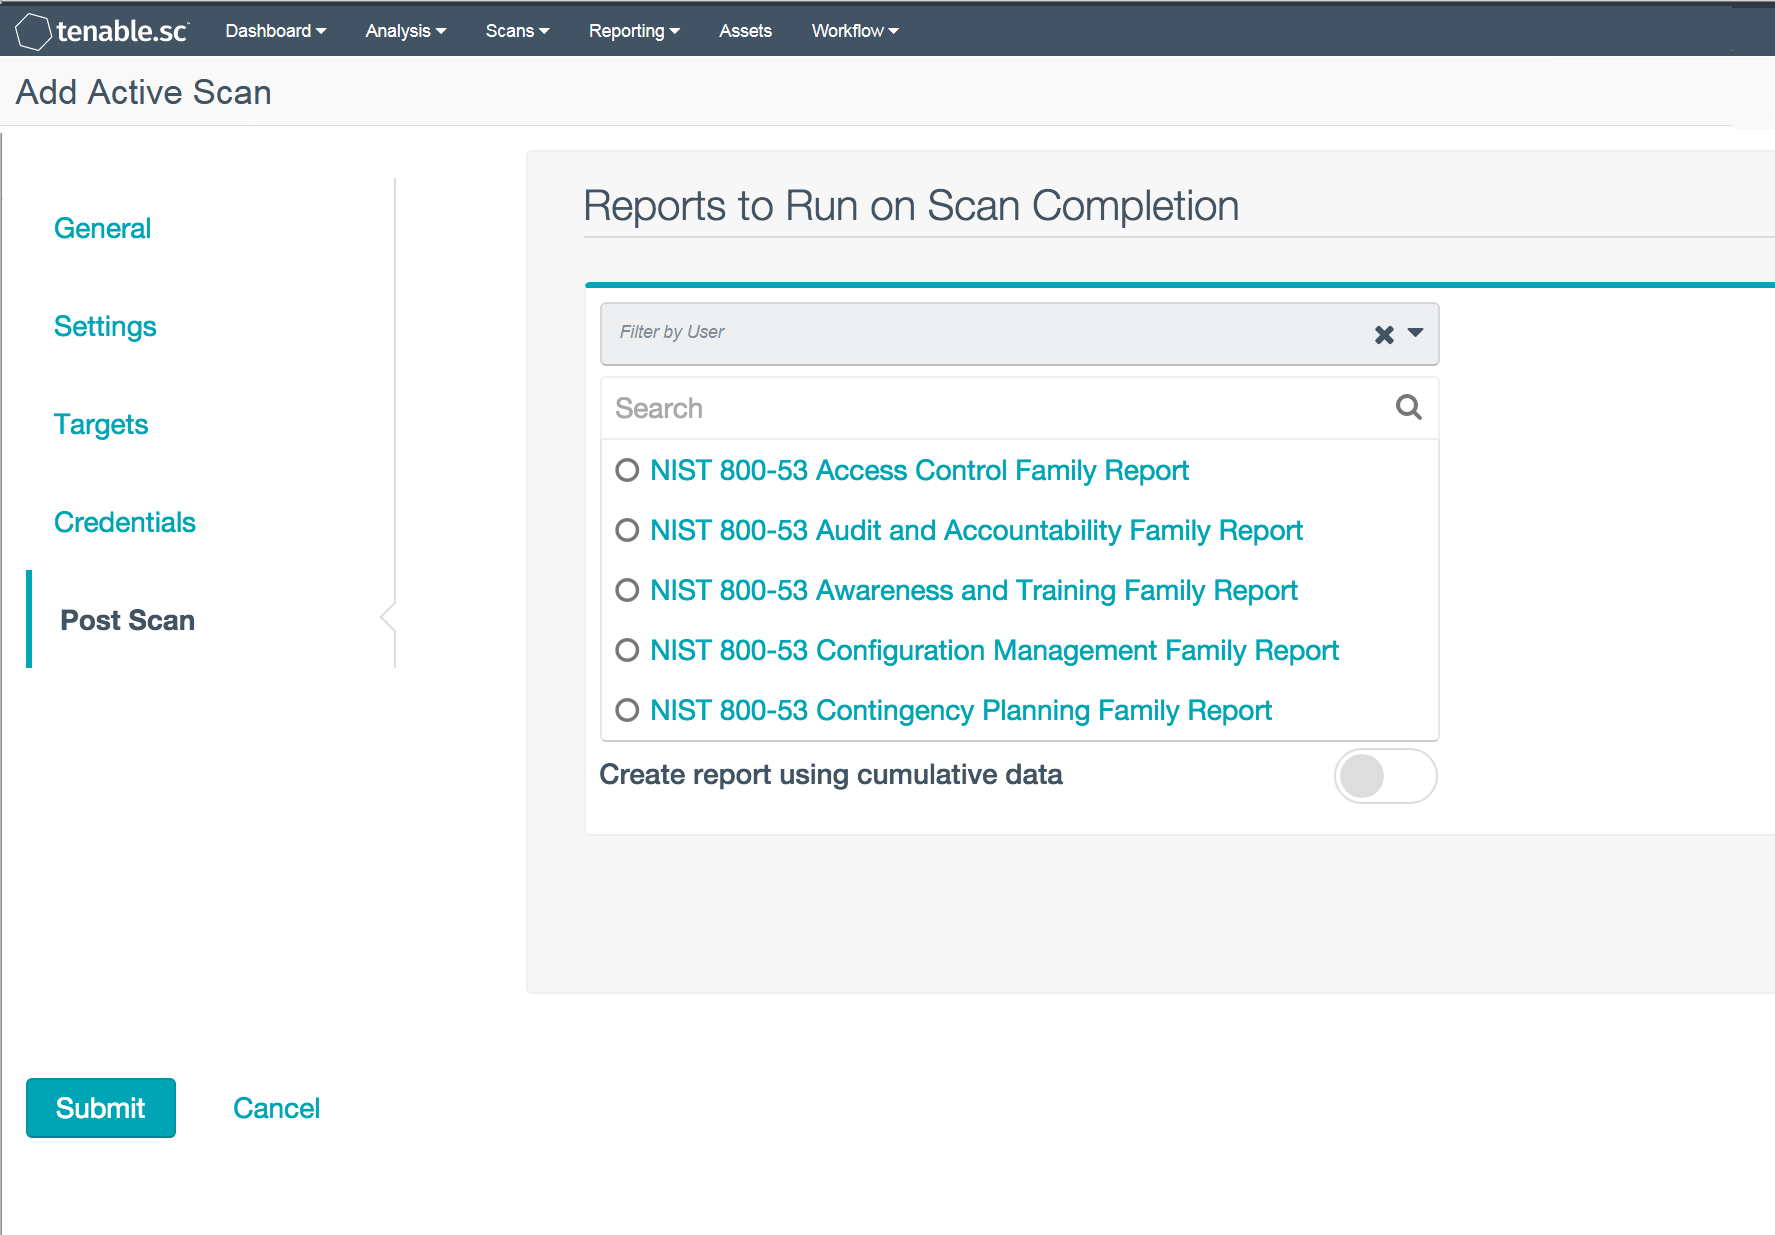Enable Create report using cumulative data
This screenshot has width=1775, height=1235.
click(1385, 776)
